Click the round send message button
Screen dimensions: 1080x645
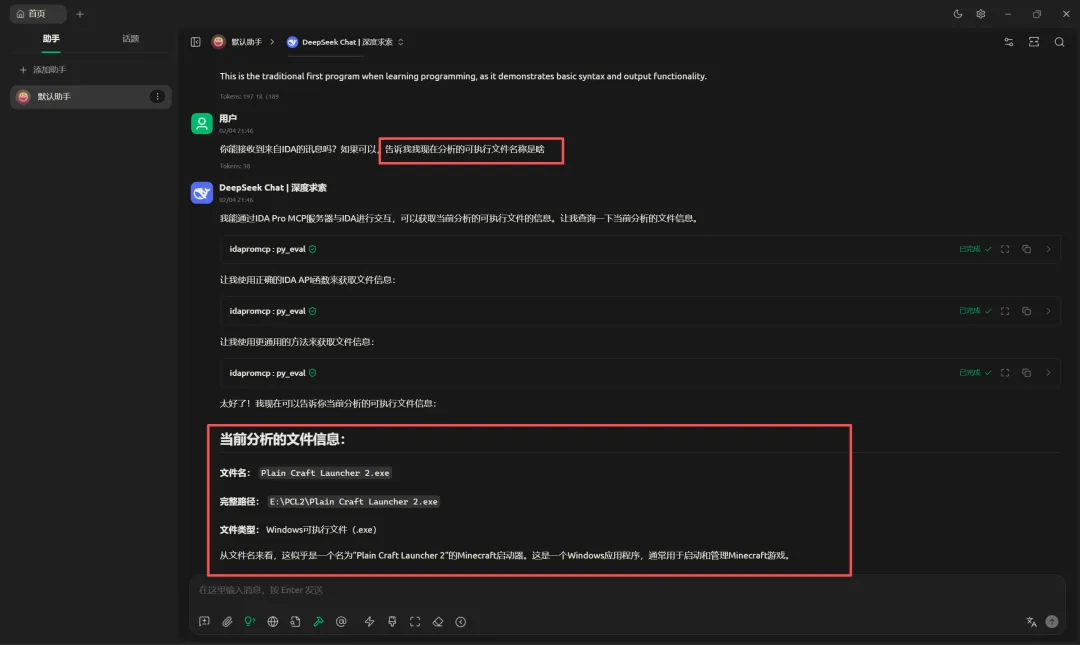(1052, 622)
